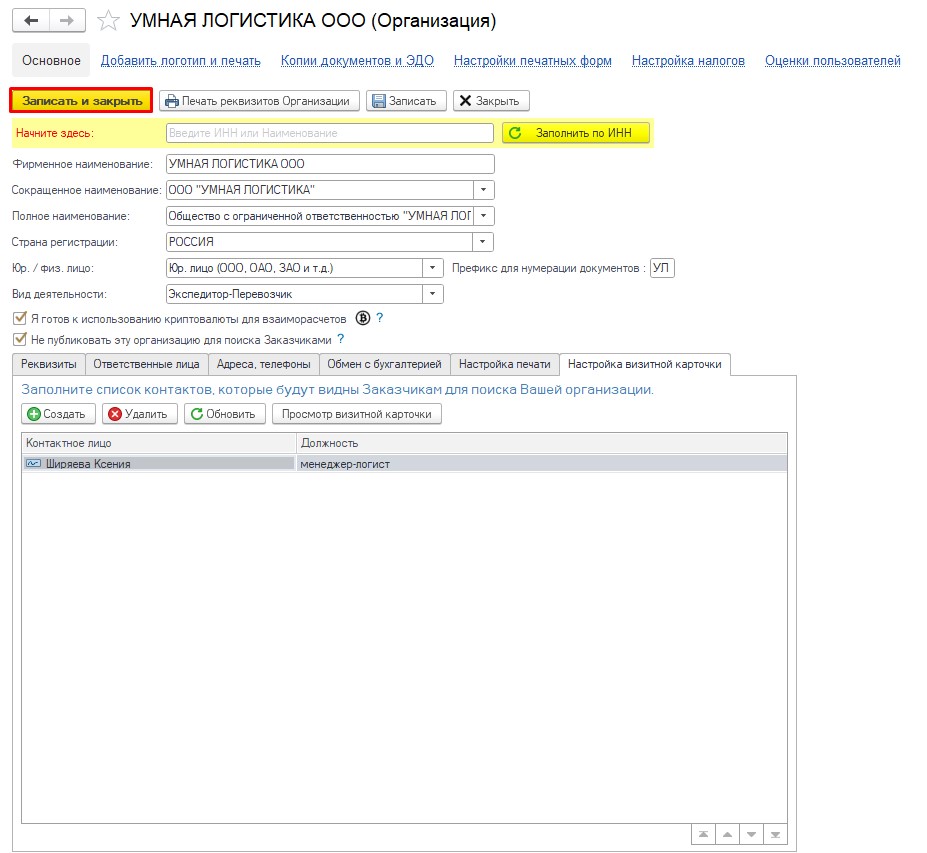927x853 pixels.
Task: Open Просмотр визитной карточки
Action: 356,414
